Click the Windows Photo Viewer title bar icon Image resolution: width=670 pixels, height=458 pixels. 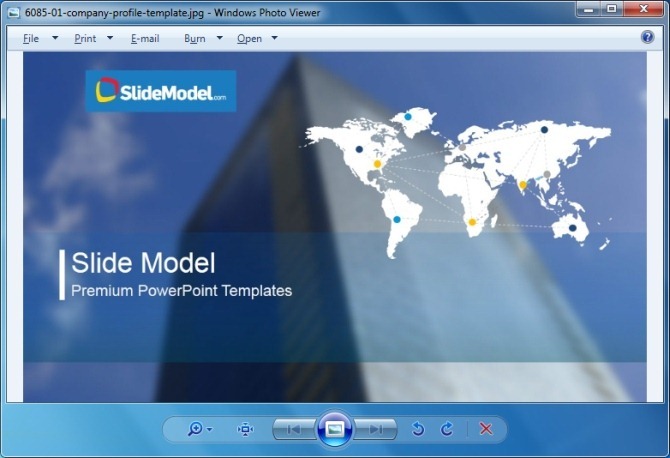coord(14,12)
